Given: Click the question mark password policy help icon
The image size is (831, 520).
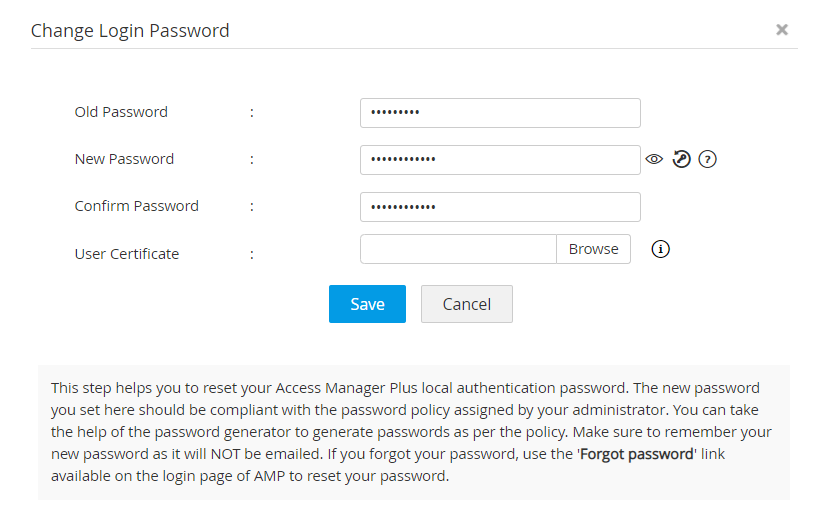Looking at the screenshot, I should click(708, 159).
